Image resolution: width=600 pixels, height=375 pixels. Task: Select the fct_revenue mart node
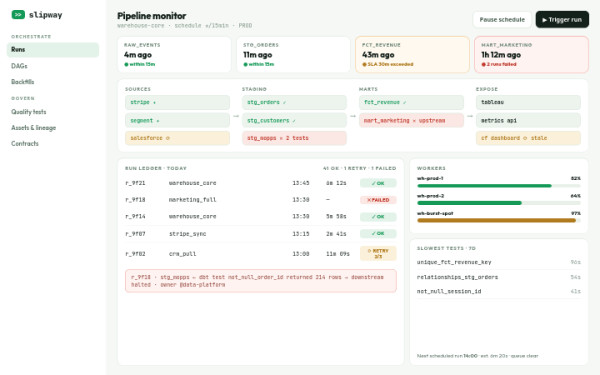pyautogui.click(x=411, y=103)
